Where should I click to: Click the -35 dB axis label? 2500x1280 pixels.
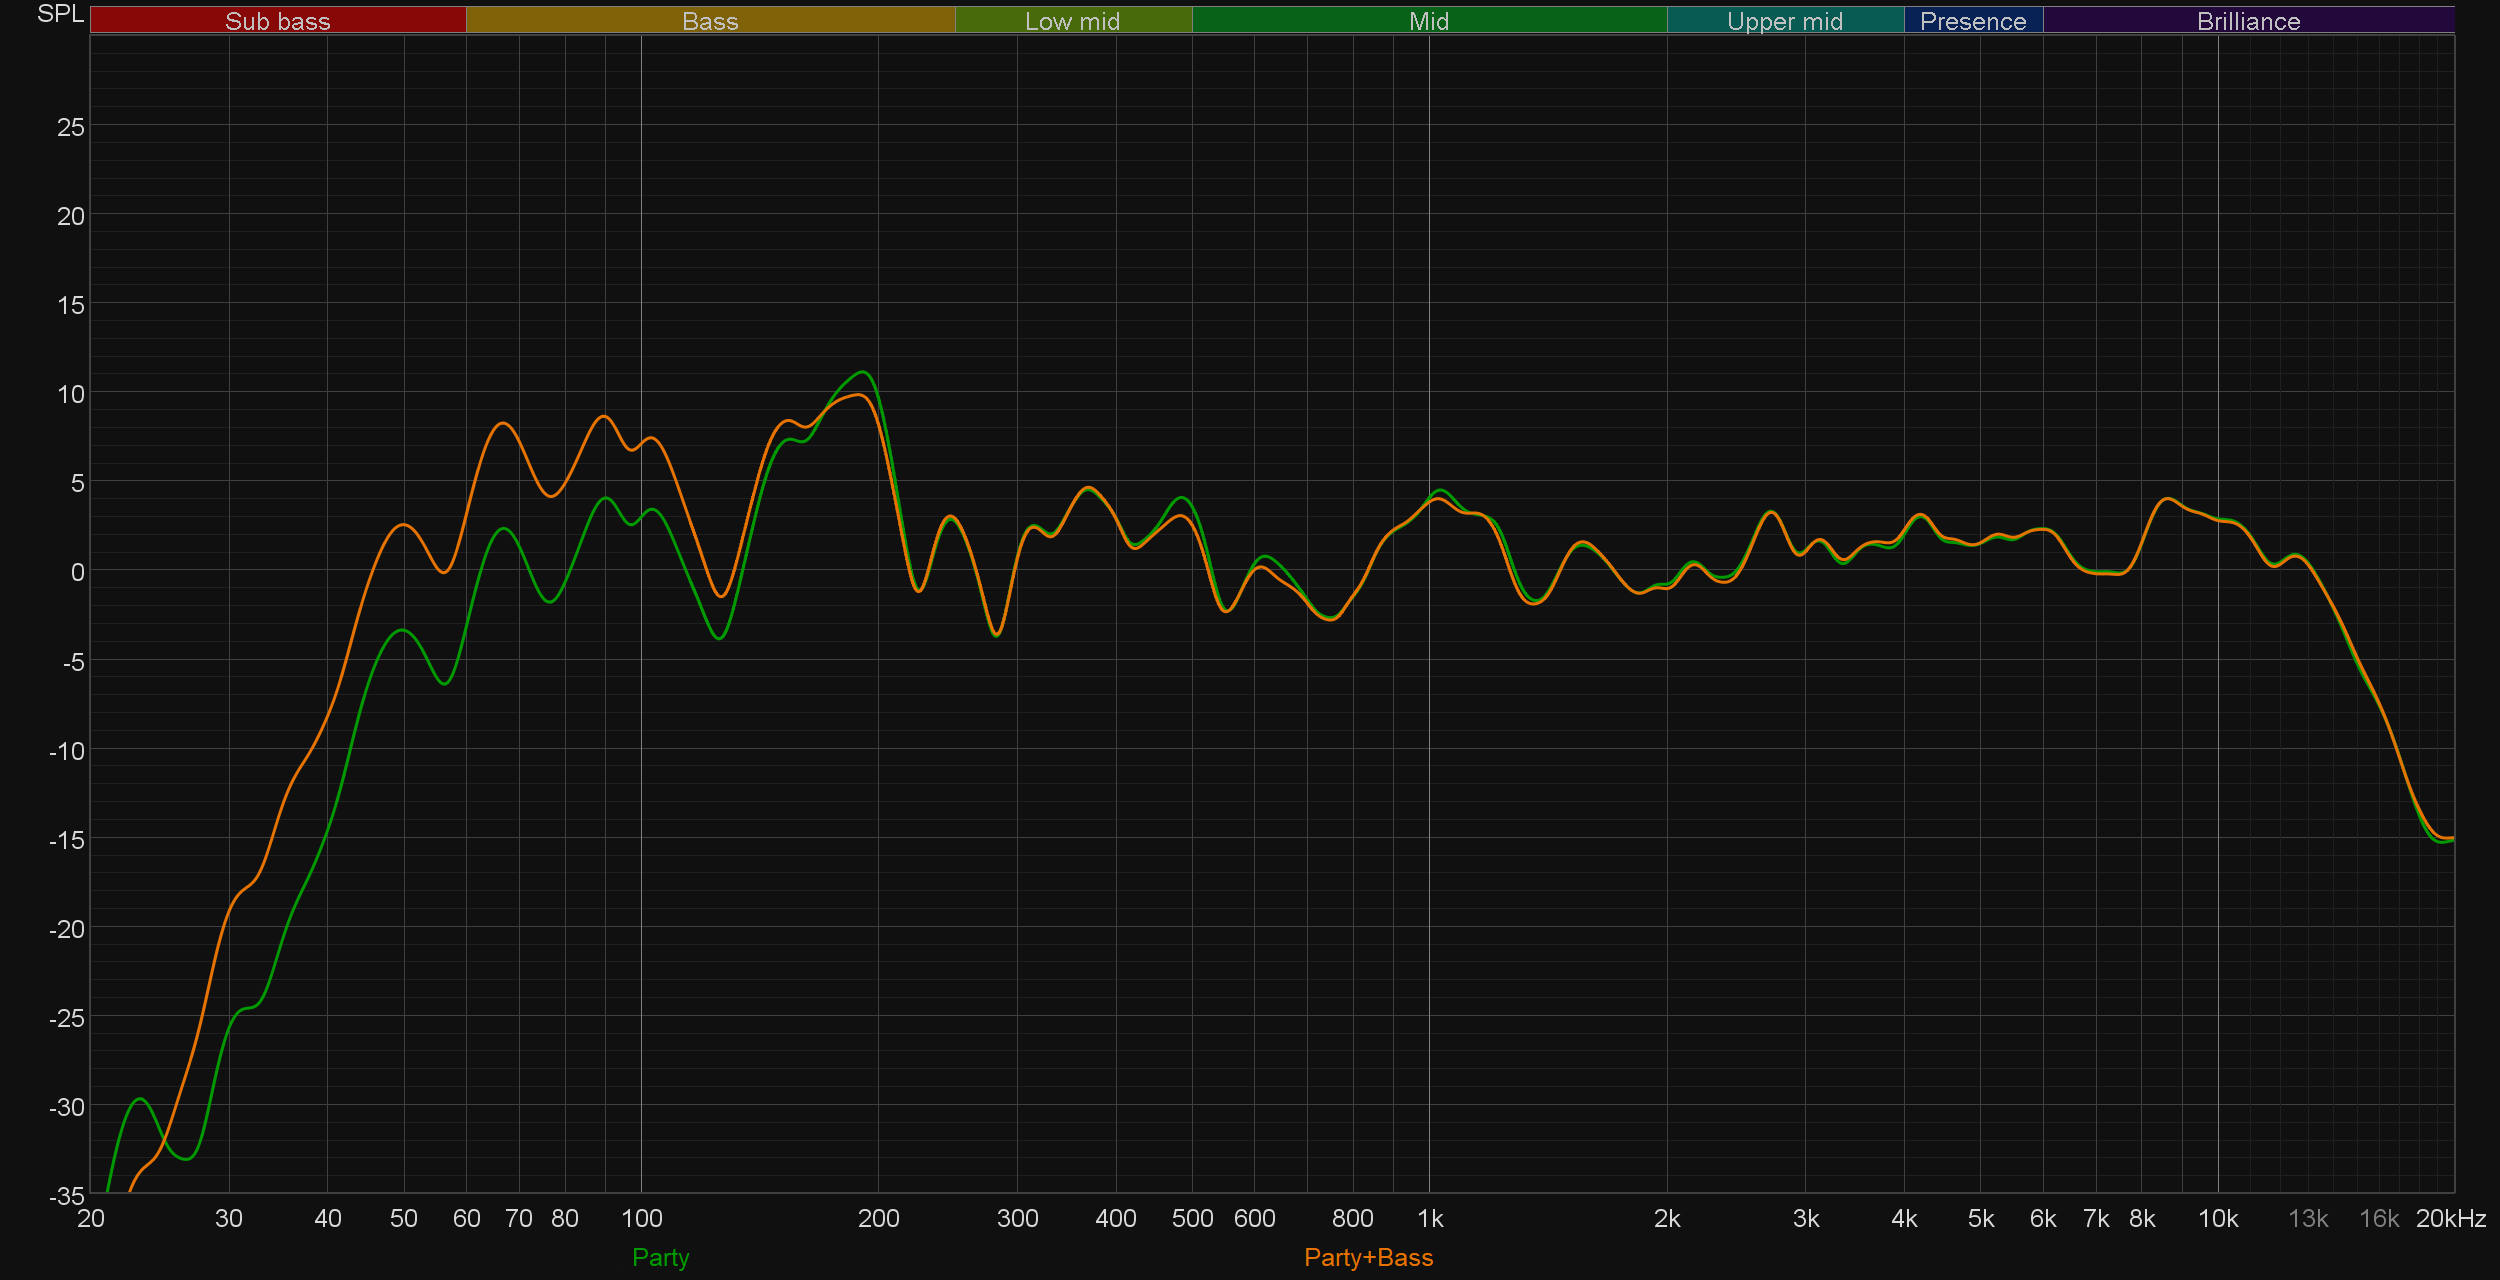click(66, 1195)
